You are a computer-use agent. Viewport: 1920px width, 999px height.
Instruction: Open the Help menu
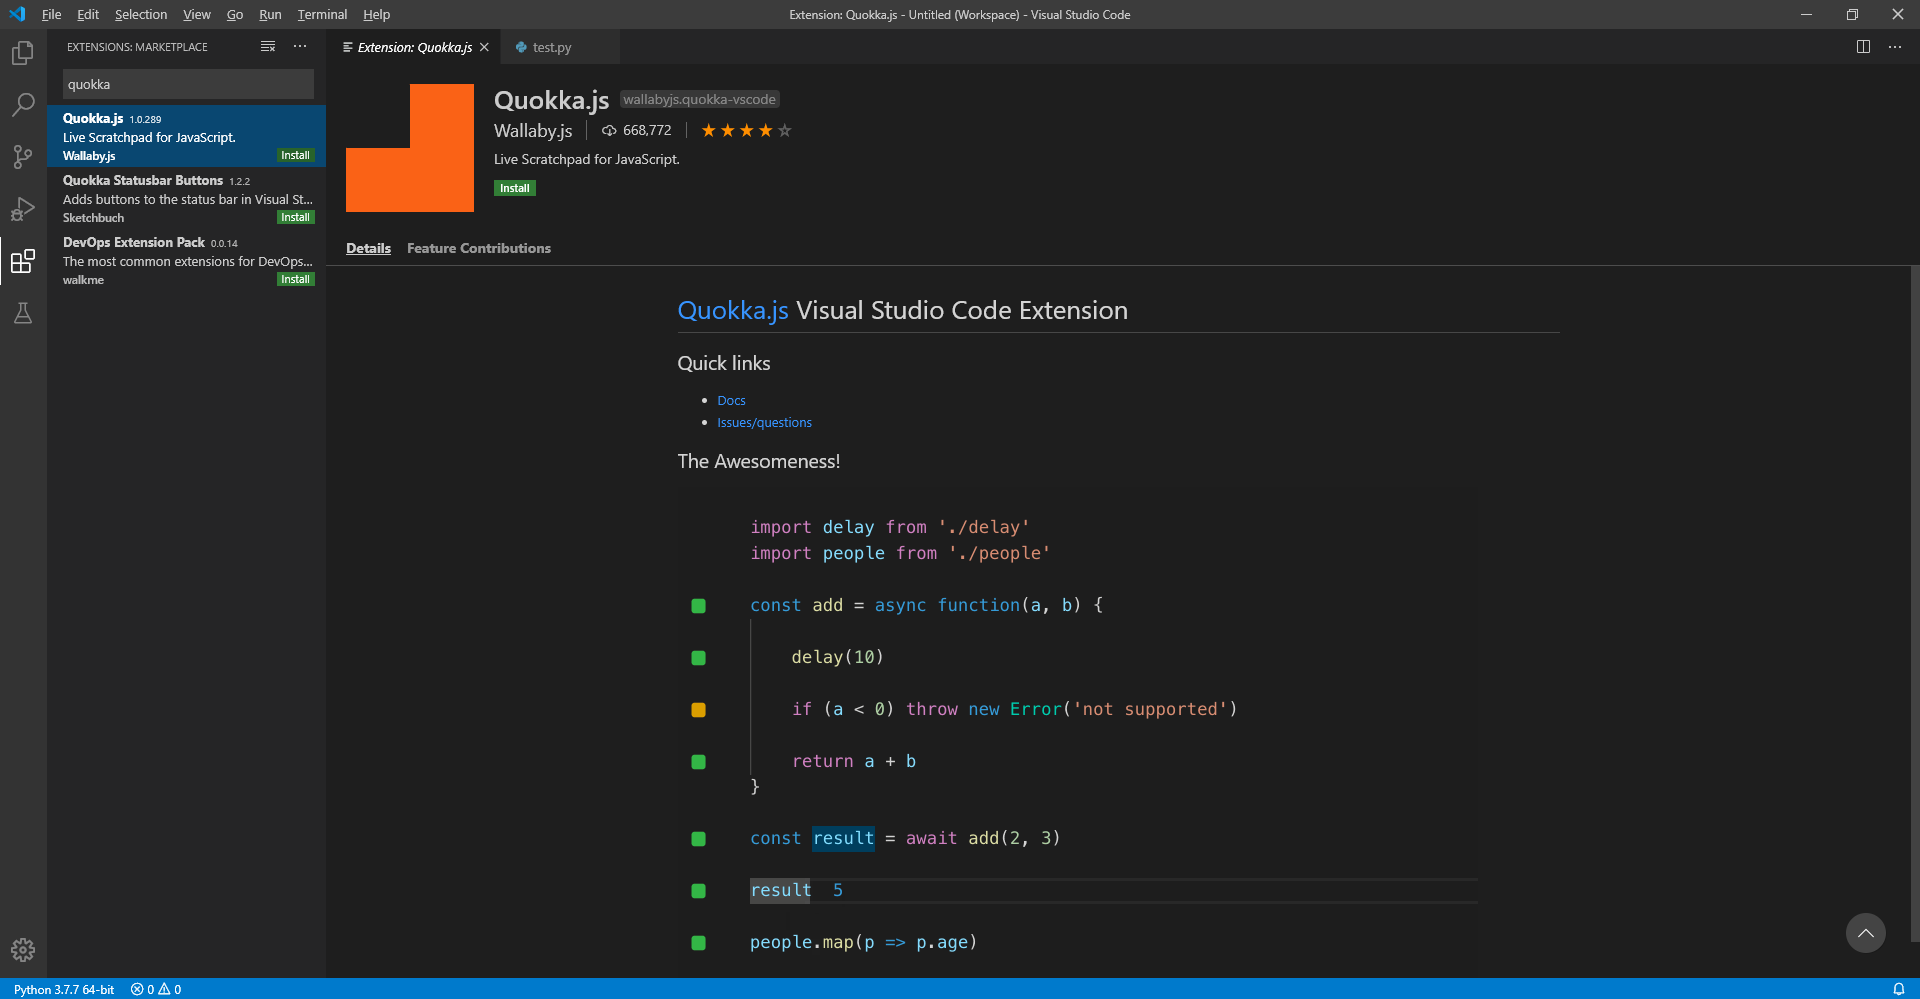(377, 14)
